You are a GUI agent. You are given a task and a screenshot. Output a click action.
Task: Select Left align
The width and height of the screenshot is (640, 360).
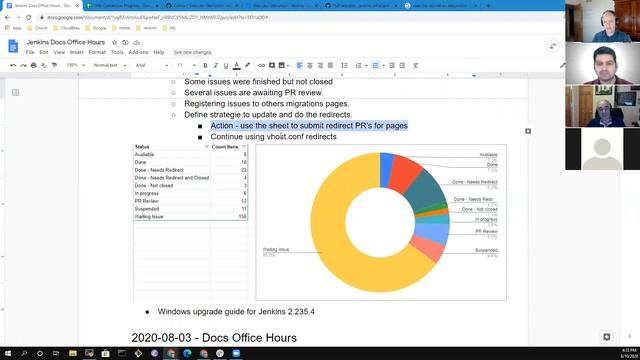[300, 65]
